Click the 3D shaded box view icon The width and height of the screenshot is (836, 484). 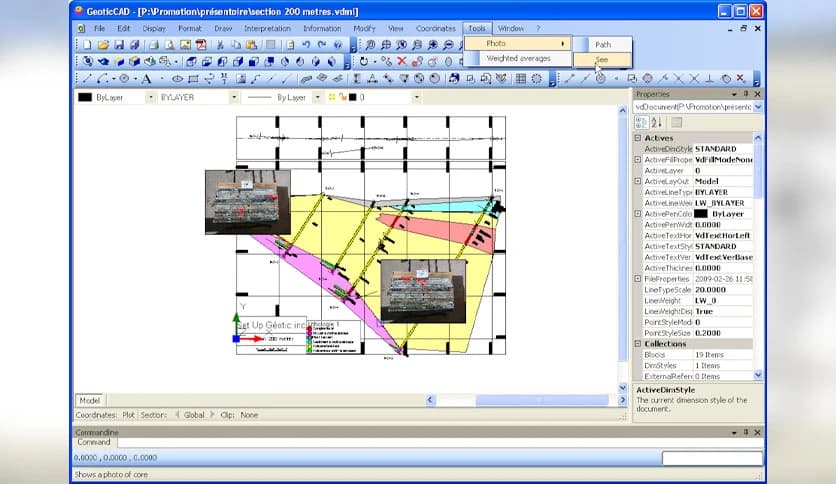click(x=134, y=61)
